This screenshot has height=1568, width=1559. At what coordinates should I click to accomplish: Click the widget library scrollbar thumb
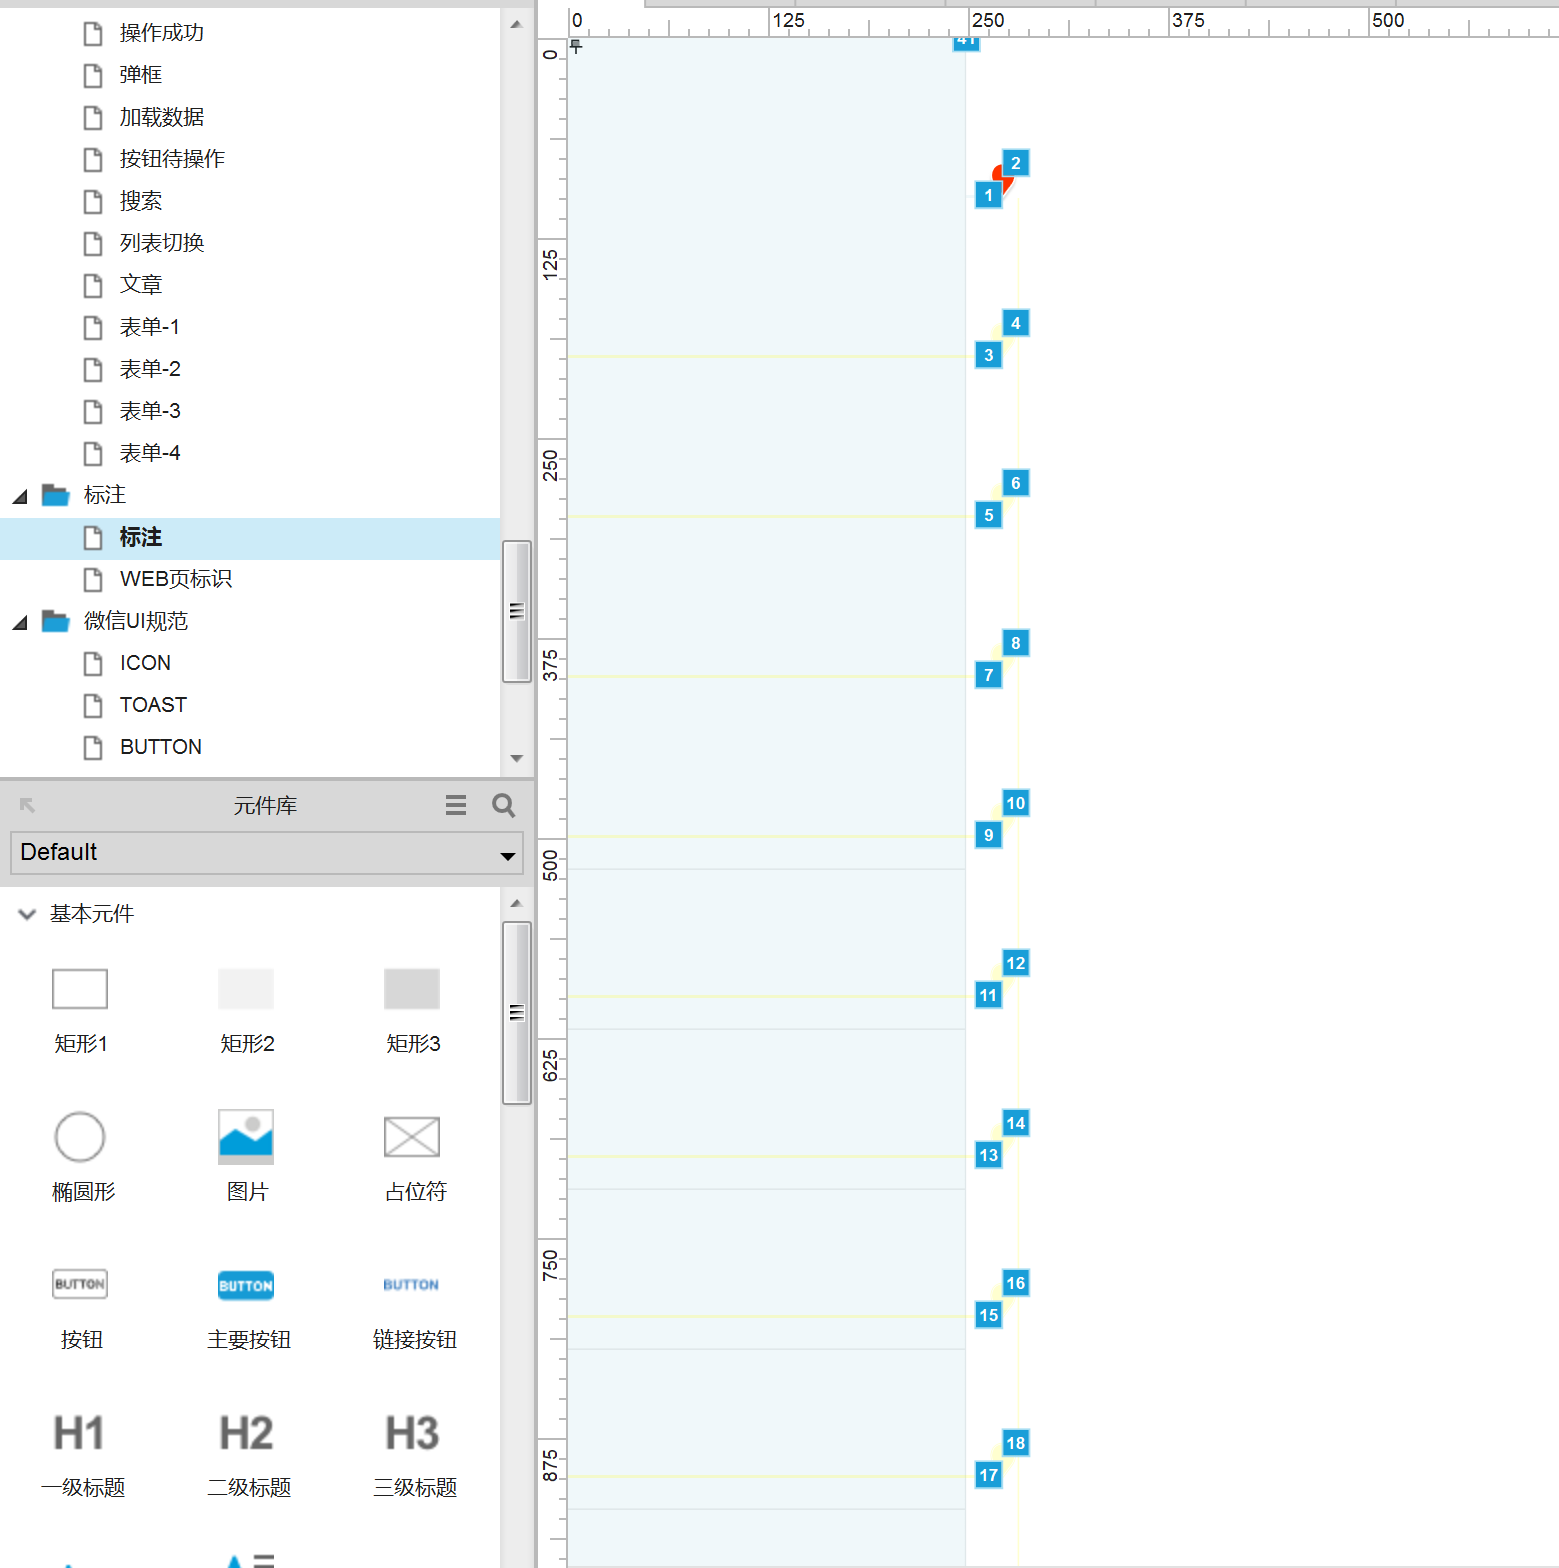coord(517,1013)
